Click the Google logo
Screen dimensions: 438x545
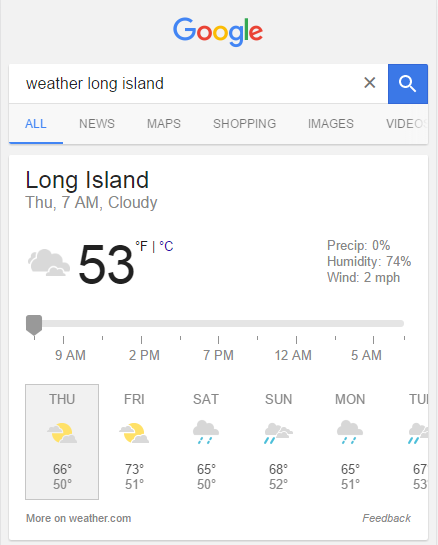point(218,32)
